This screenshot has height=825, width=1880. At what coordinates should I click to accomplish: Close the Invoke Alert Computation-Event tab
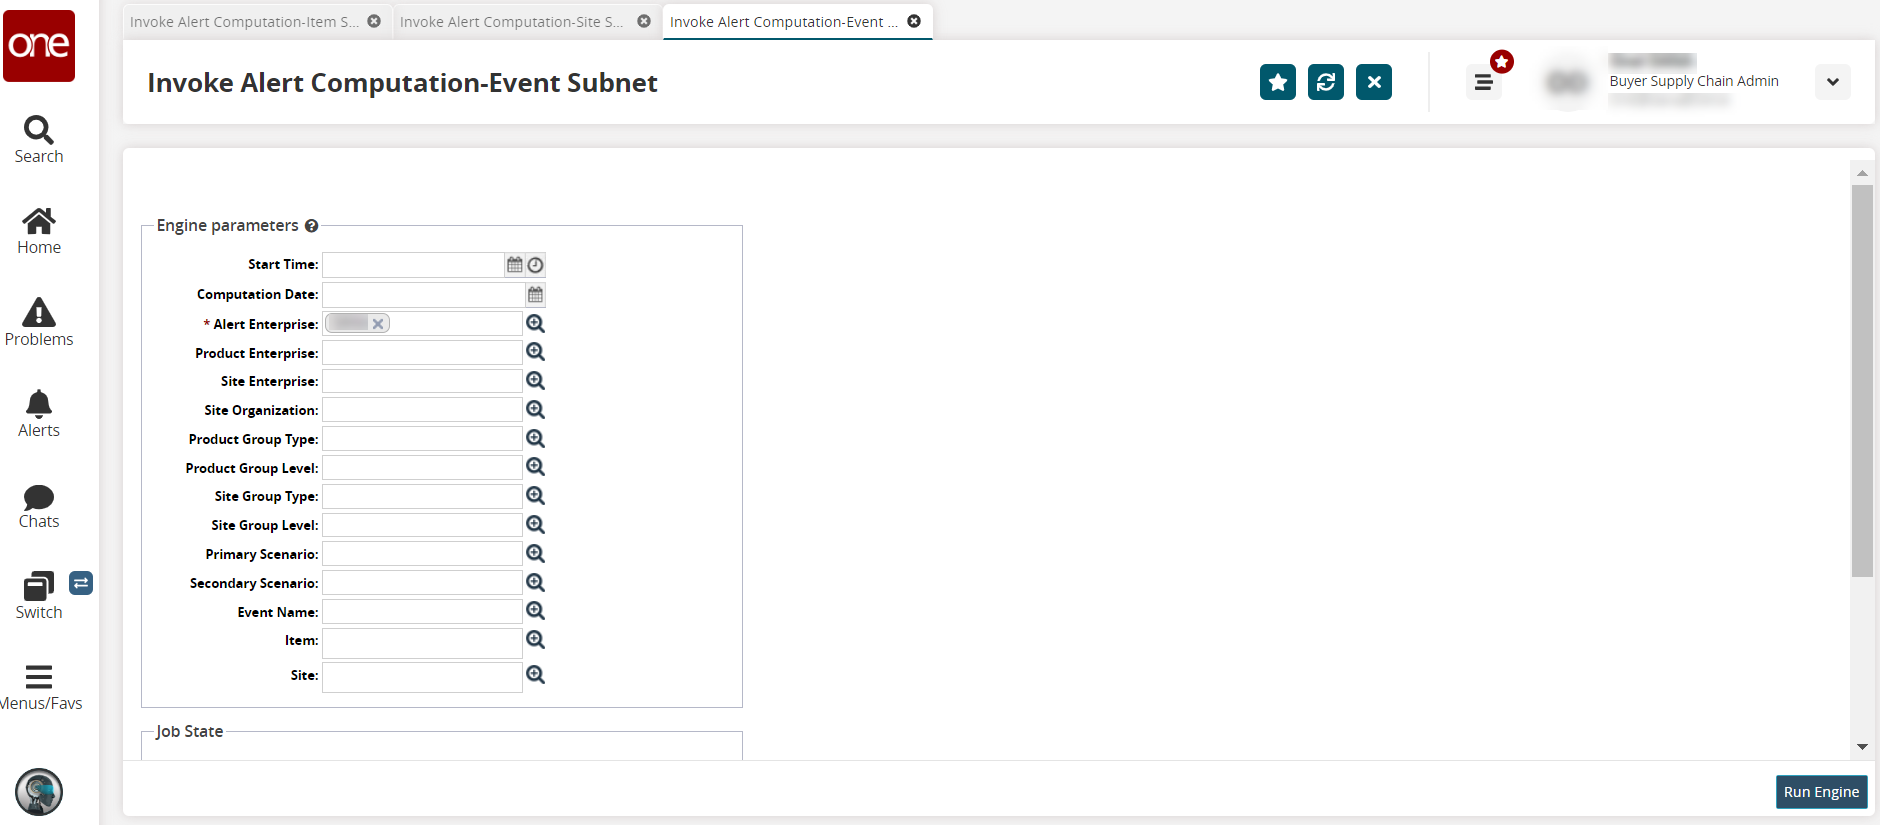coord(914,21)
